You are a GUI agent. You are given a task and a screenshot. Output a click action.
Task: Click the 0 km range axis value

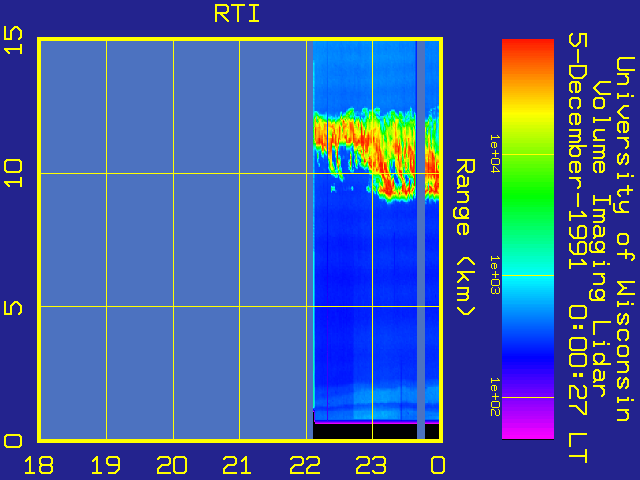(x=13, y=441)
